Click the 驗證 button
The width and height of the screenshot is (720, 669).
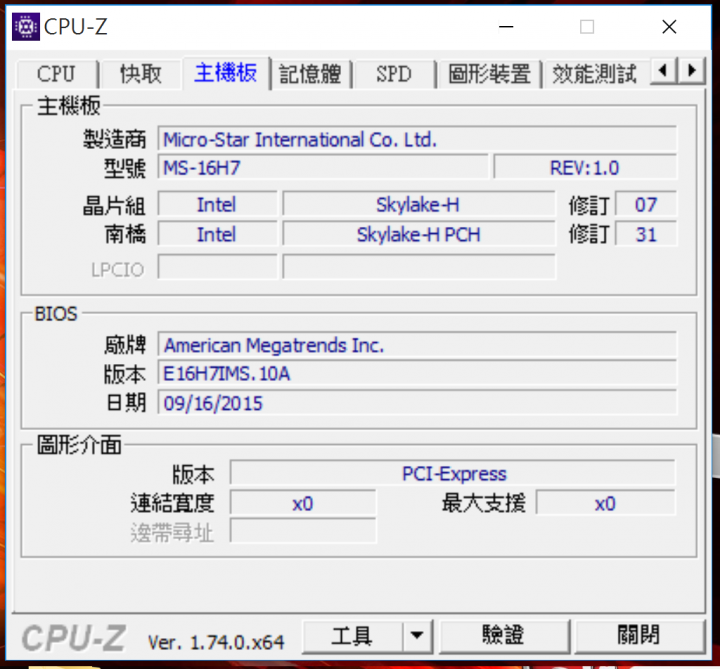[x=504, y=636]
